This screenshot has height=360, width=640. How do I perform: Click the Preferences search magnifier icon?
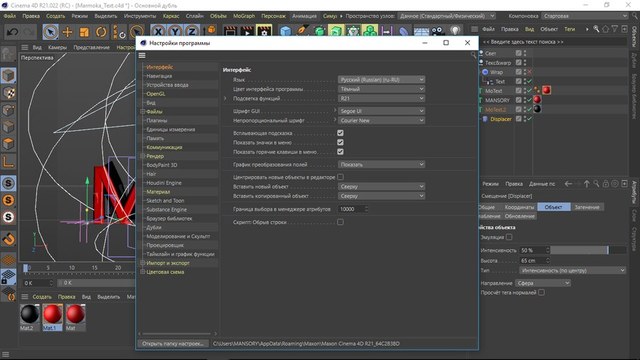pos(473,54)
